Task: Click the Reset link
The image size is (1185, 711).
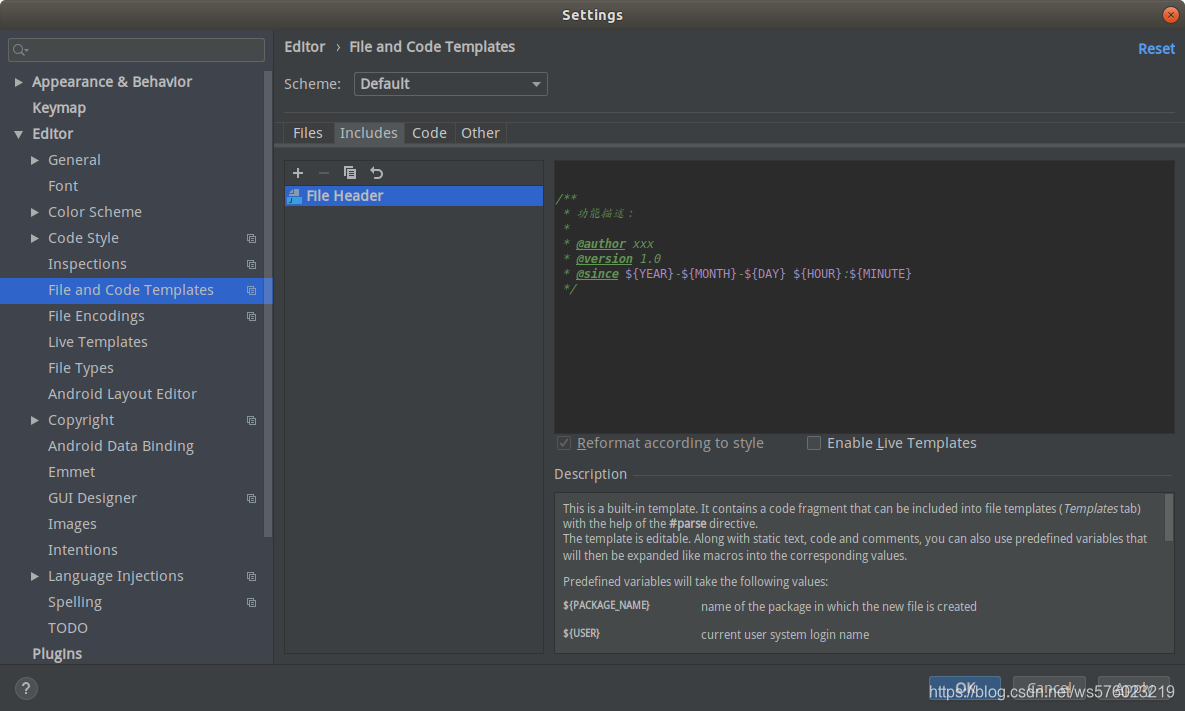Action: coord(1156,48)
